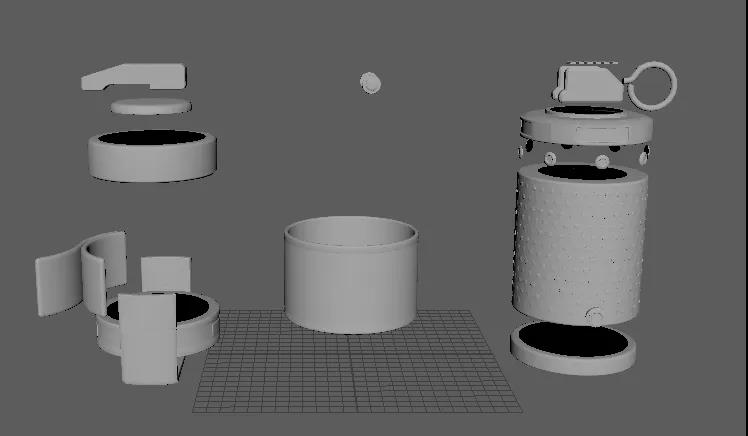This screenshot has width=748, height=436.
Task: Select the dimpled cylinder body on the right
Action: [580, 245]
